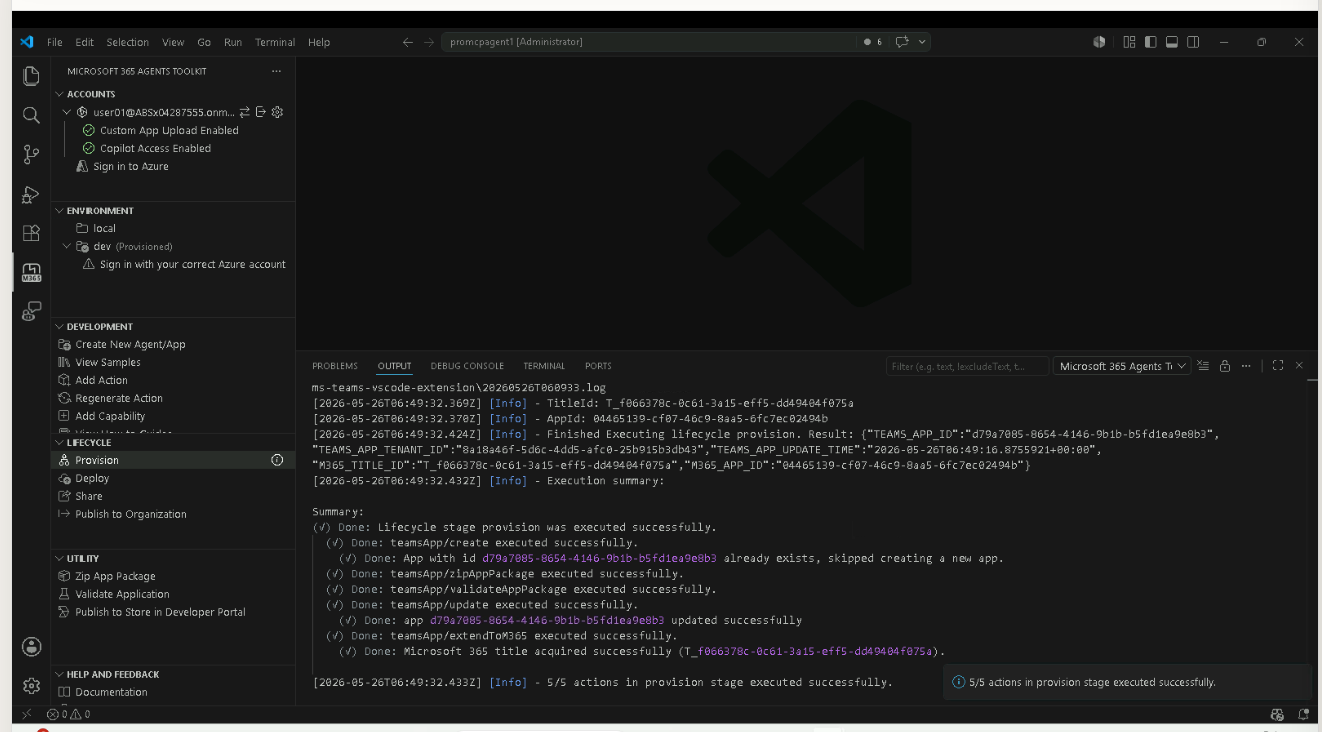This screenshot has width=1322, height=732.
Task: Close the bottom panel
Action: [1300, 366]
